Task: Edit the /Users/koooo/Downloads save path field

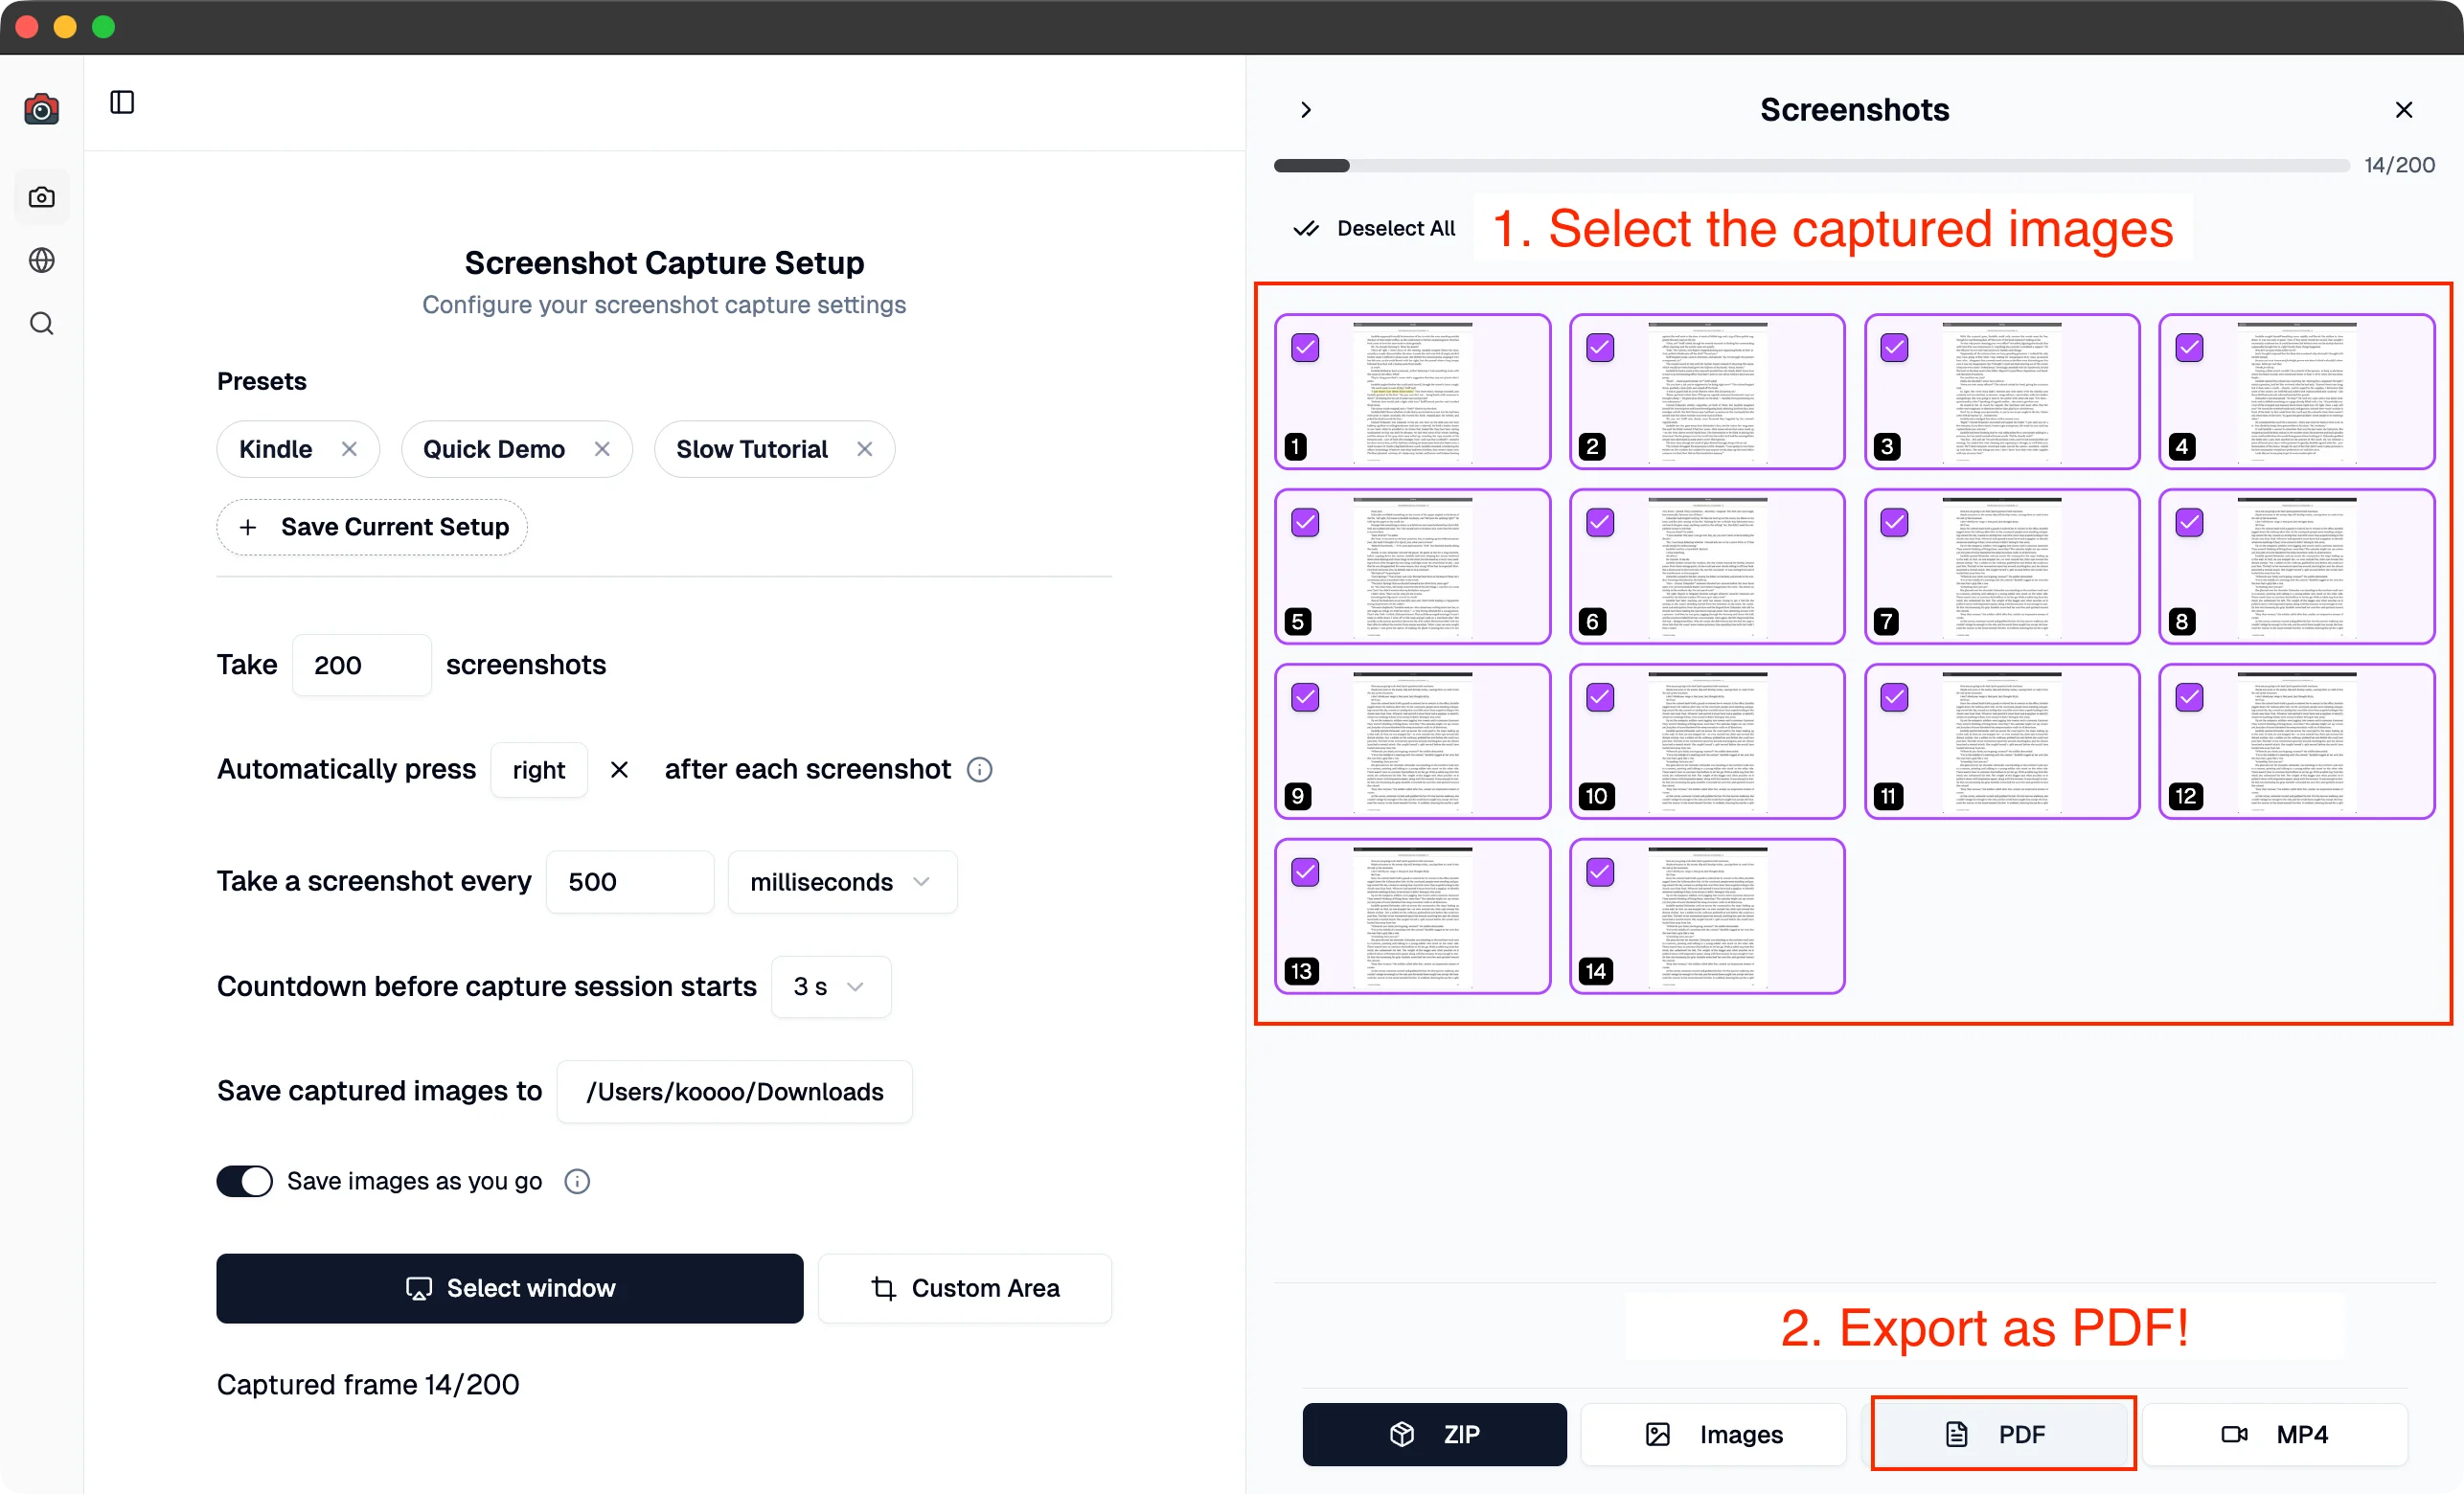Action: (x=733, y=1091)
